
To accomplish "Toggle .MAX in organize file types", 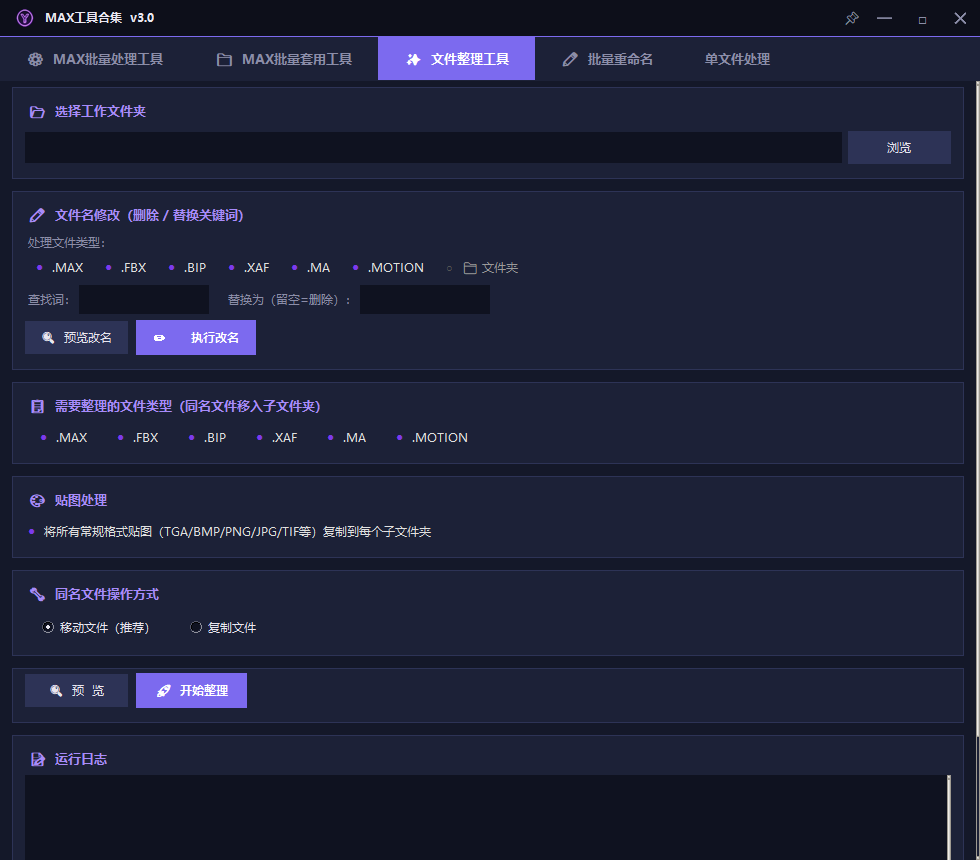I will [x=64, y=438].
